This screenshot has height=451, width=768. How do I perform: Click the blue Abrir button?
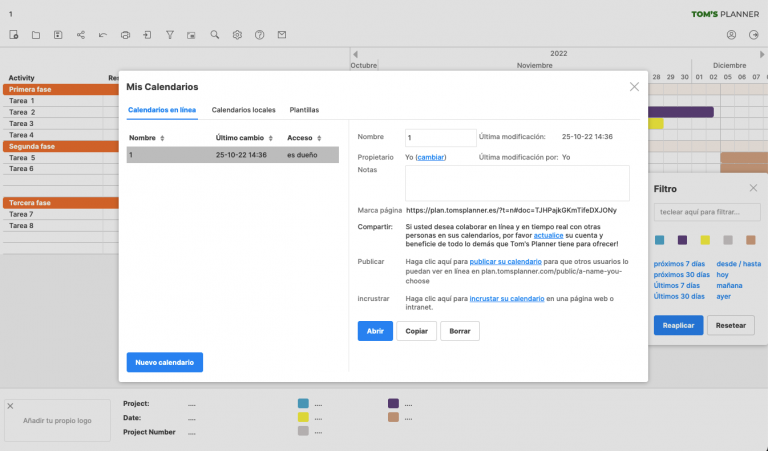click(375, 331)
